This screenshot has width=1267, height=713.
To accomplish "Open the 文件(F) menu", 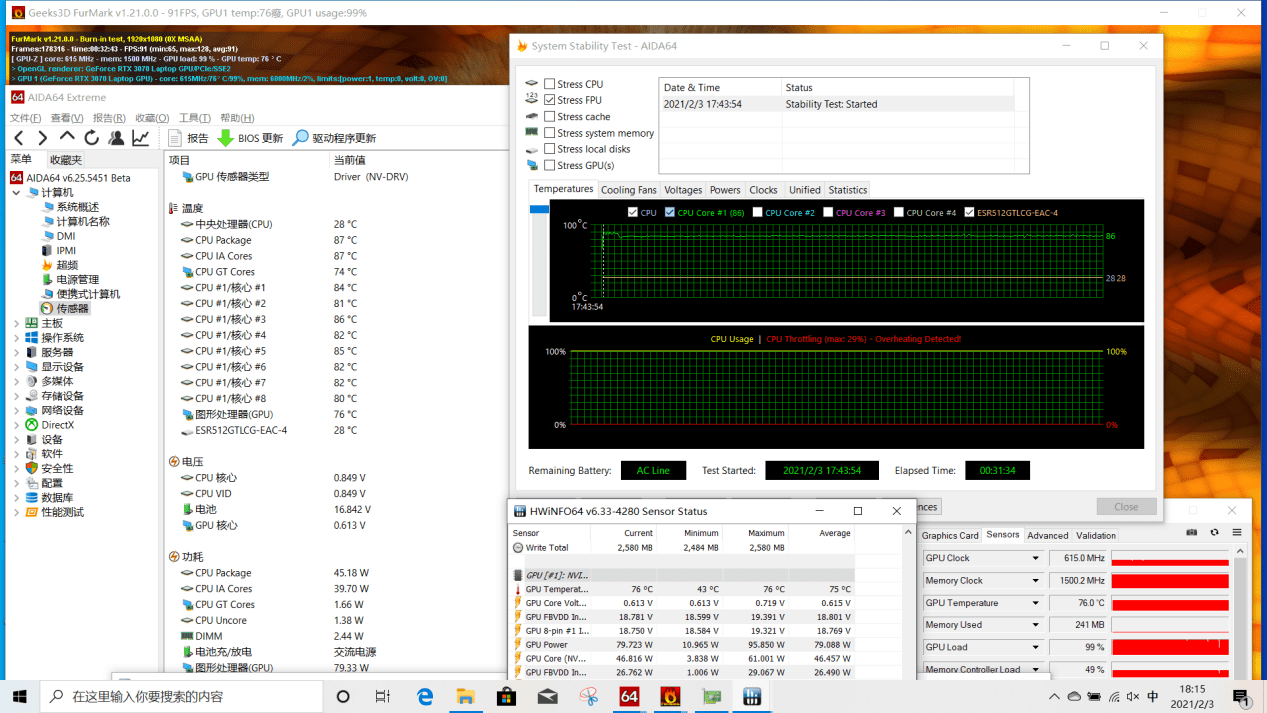I will coord(25,118).
